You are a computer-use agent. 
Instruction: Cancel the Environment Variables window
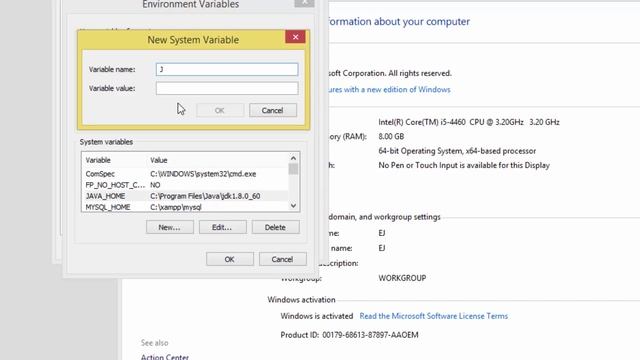[282, 259]
